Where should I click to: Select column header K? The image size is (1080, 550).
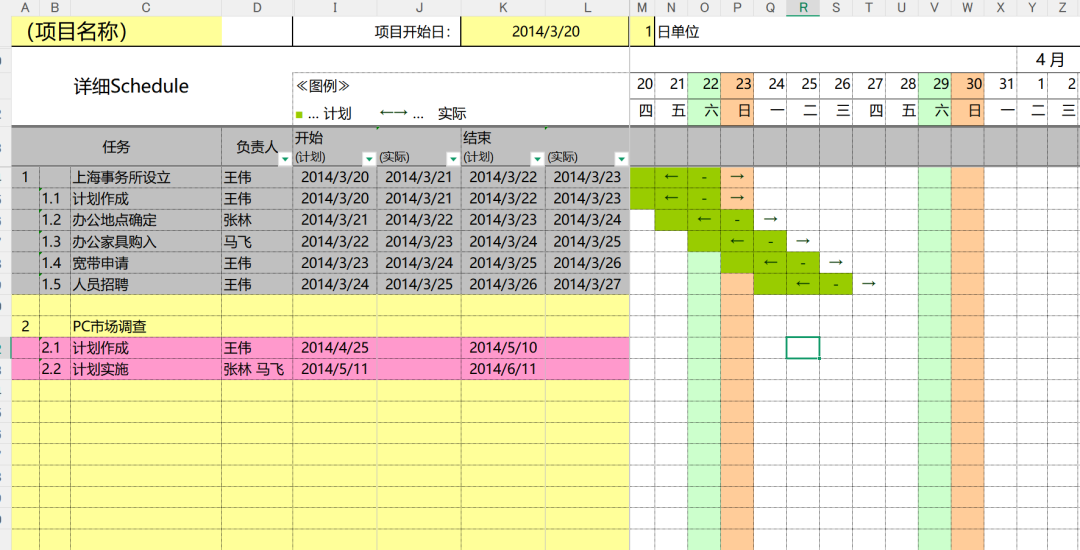(503, 8)
